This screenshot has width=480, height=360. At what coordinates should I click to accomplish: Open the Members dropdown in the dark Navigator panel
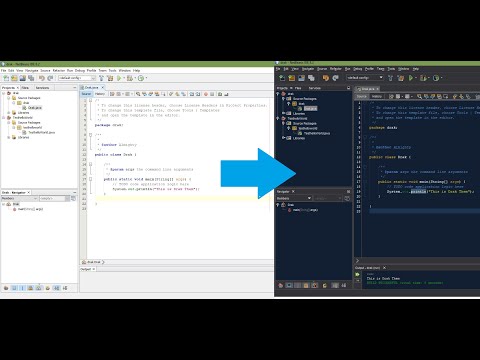[294, 198]
